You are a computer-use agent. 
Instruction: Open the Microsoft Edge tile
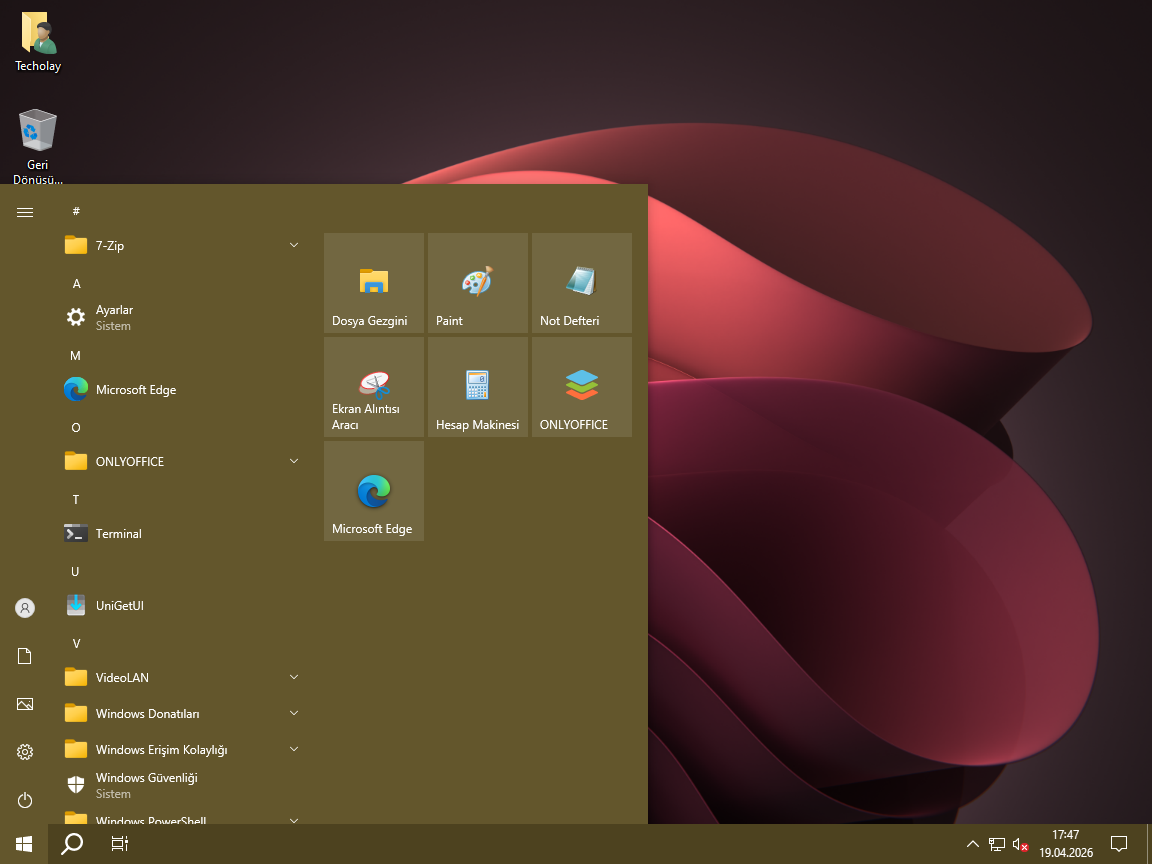[x=374, y=491]
